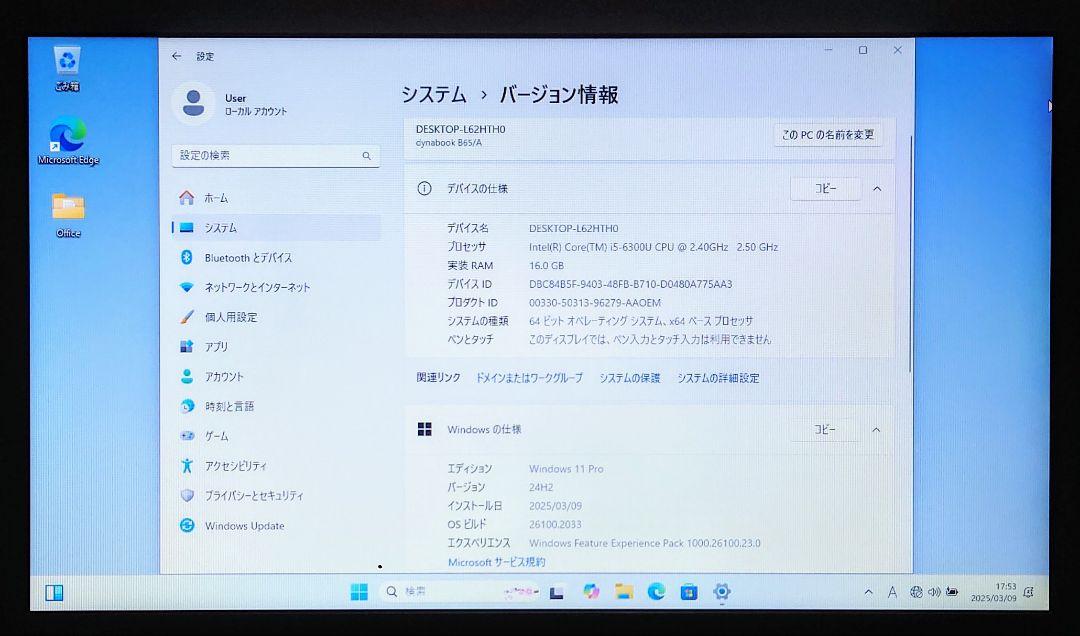This screenshot has height=636, width=1080.
Task: Open プライバシーとセキュリティ settings page
Action: pos(276,495)
